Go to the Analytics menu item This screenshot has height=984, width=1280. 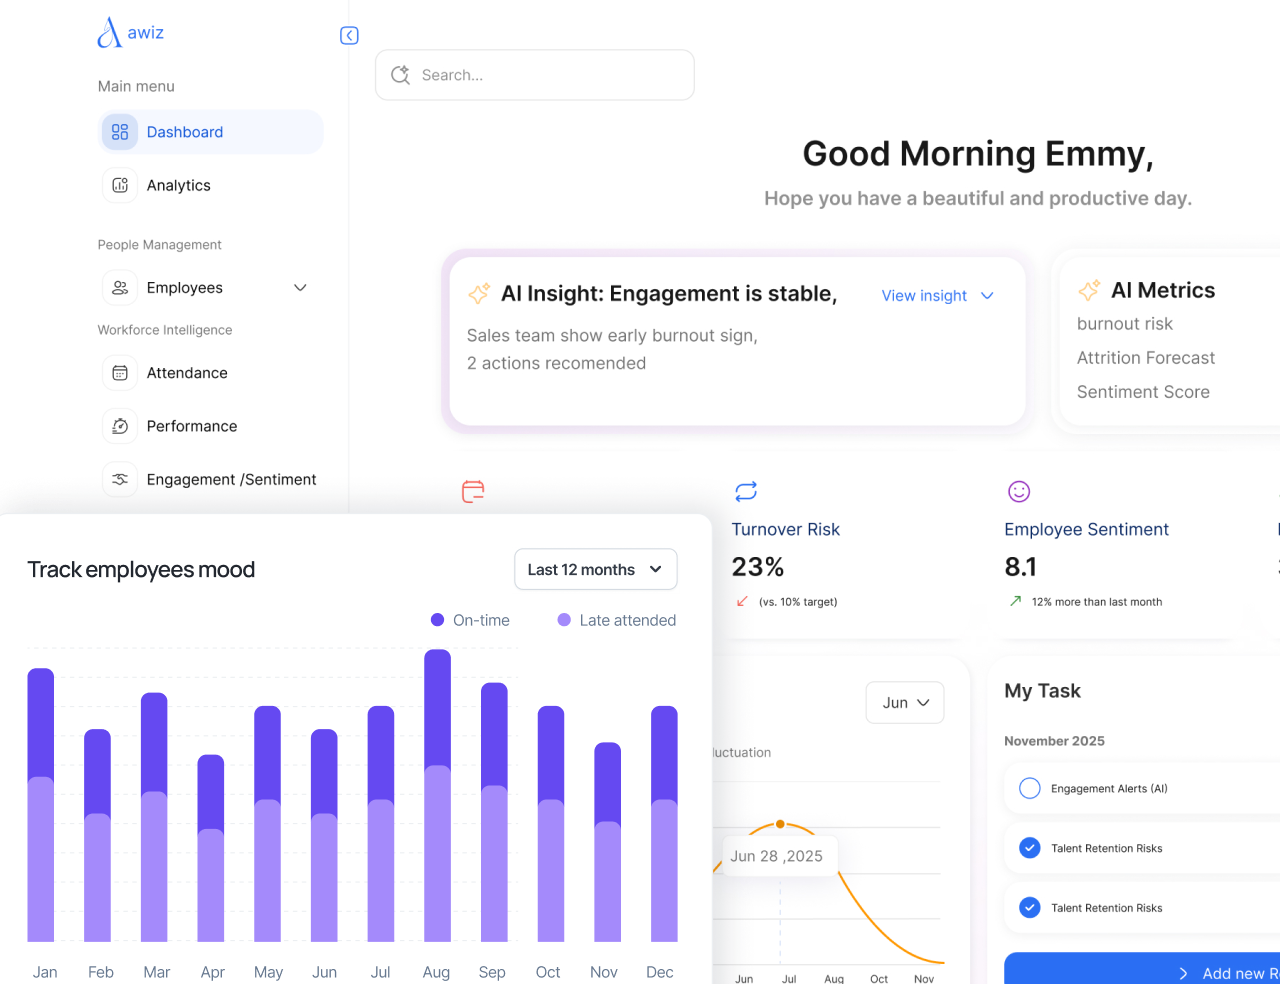tap(178, 186)
